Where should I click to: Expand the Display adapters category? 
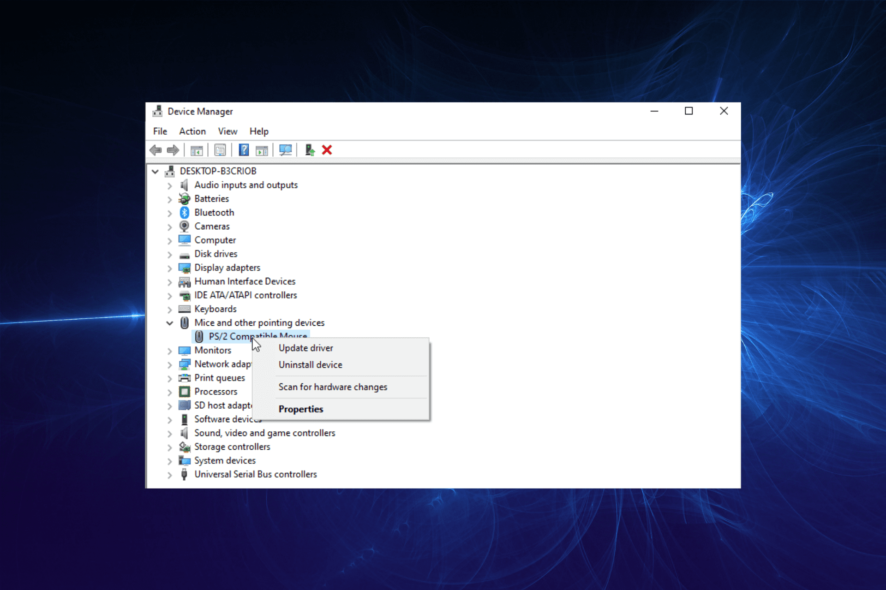click(x=170, y=268)
